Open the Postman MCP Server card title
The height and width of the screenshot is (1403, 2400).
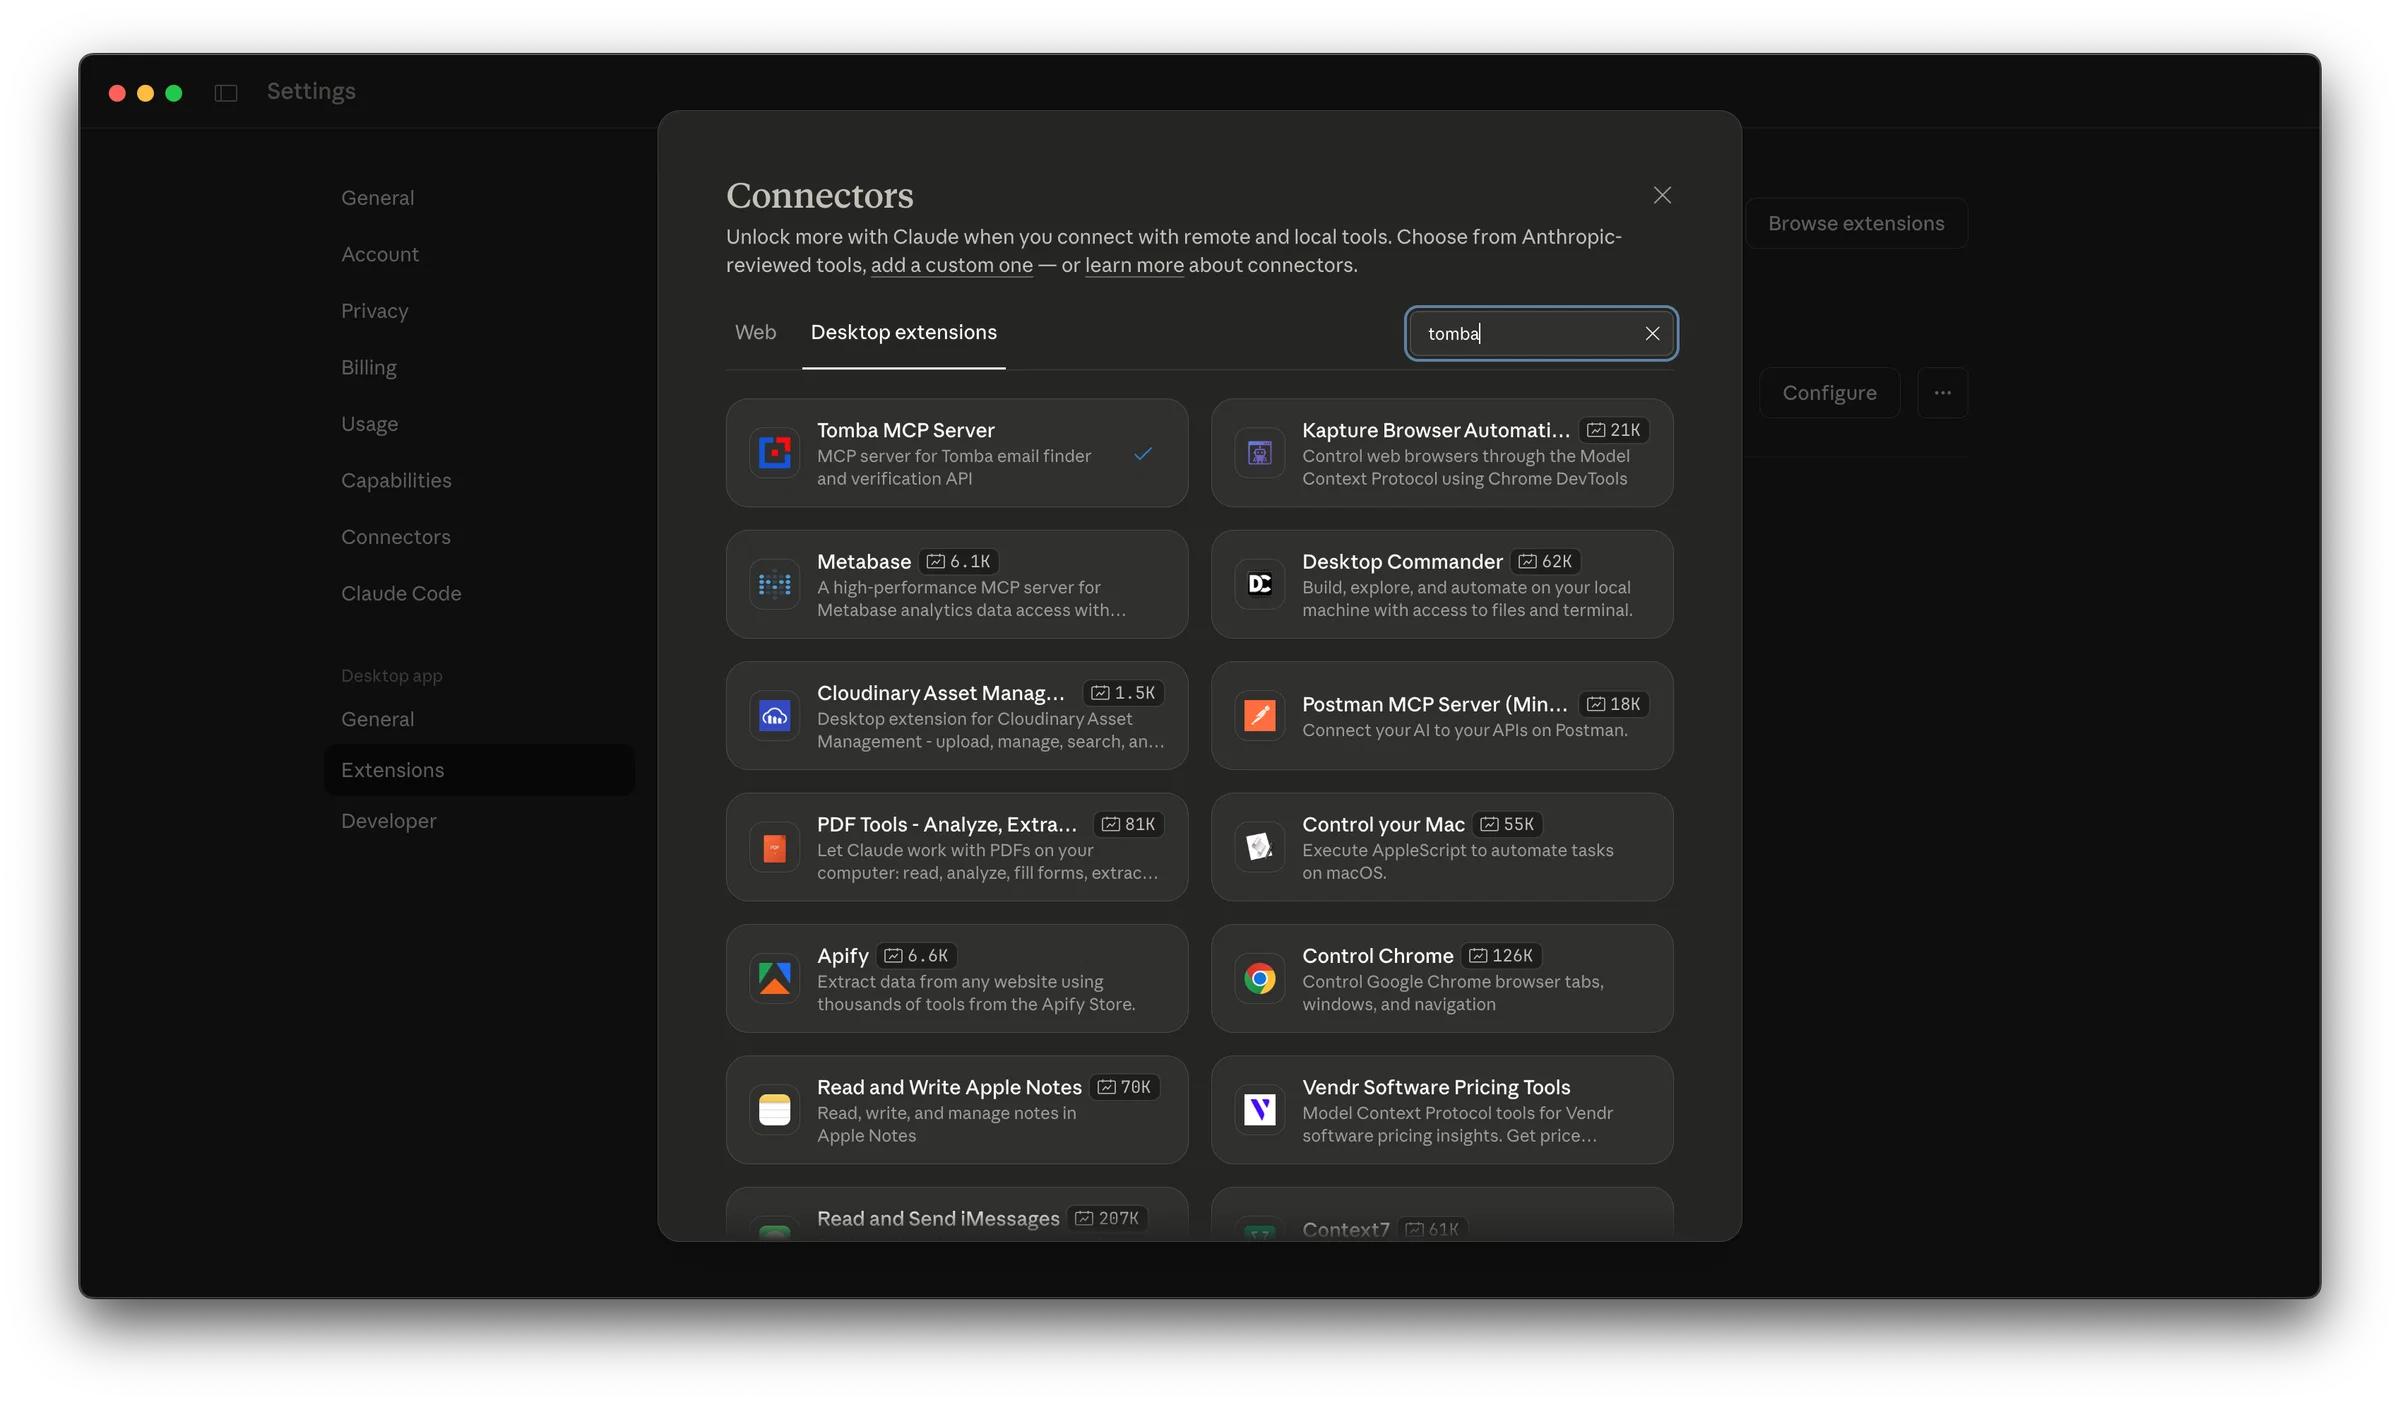(x=1434, y=705)
